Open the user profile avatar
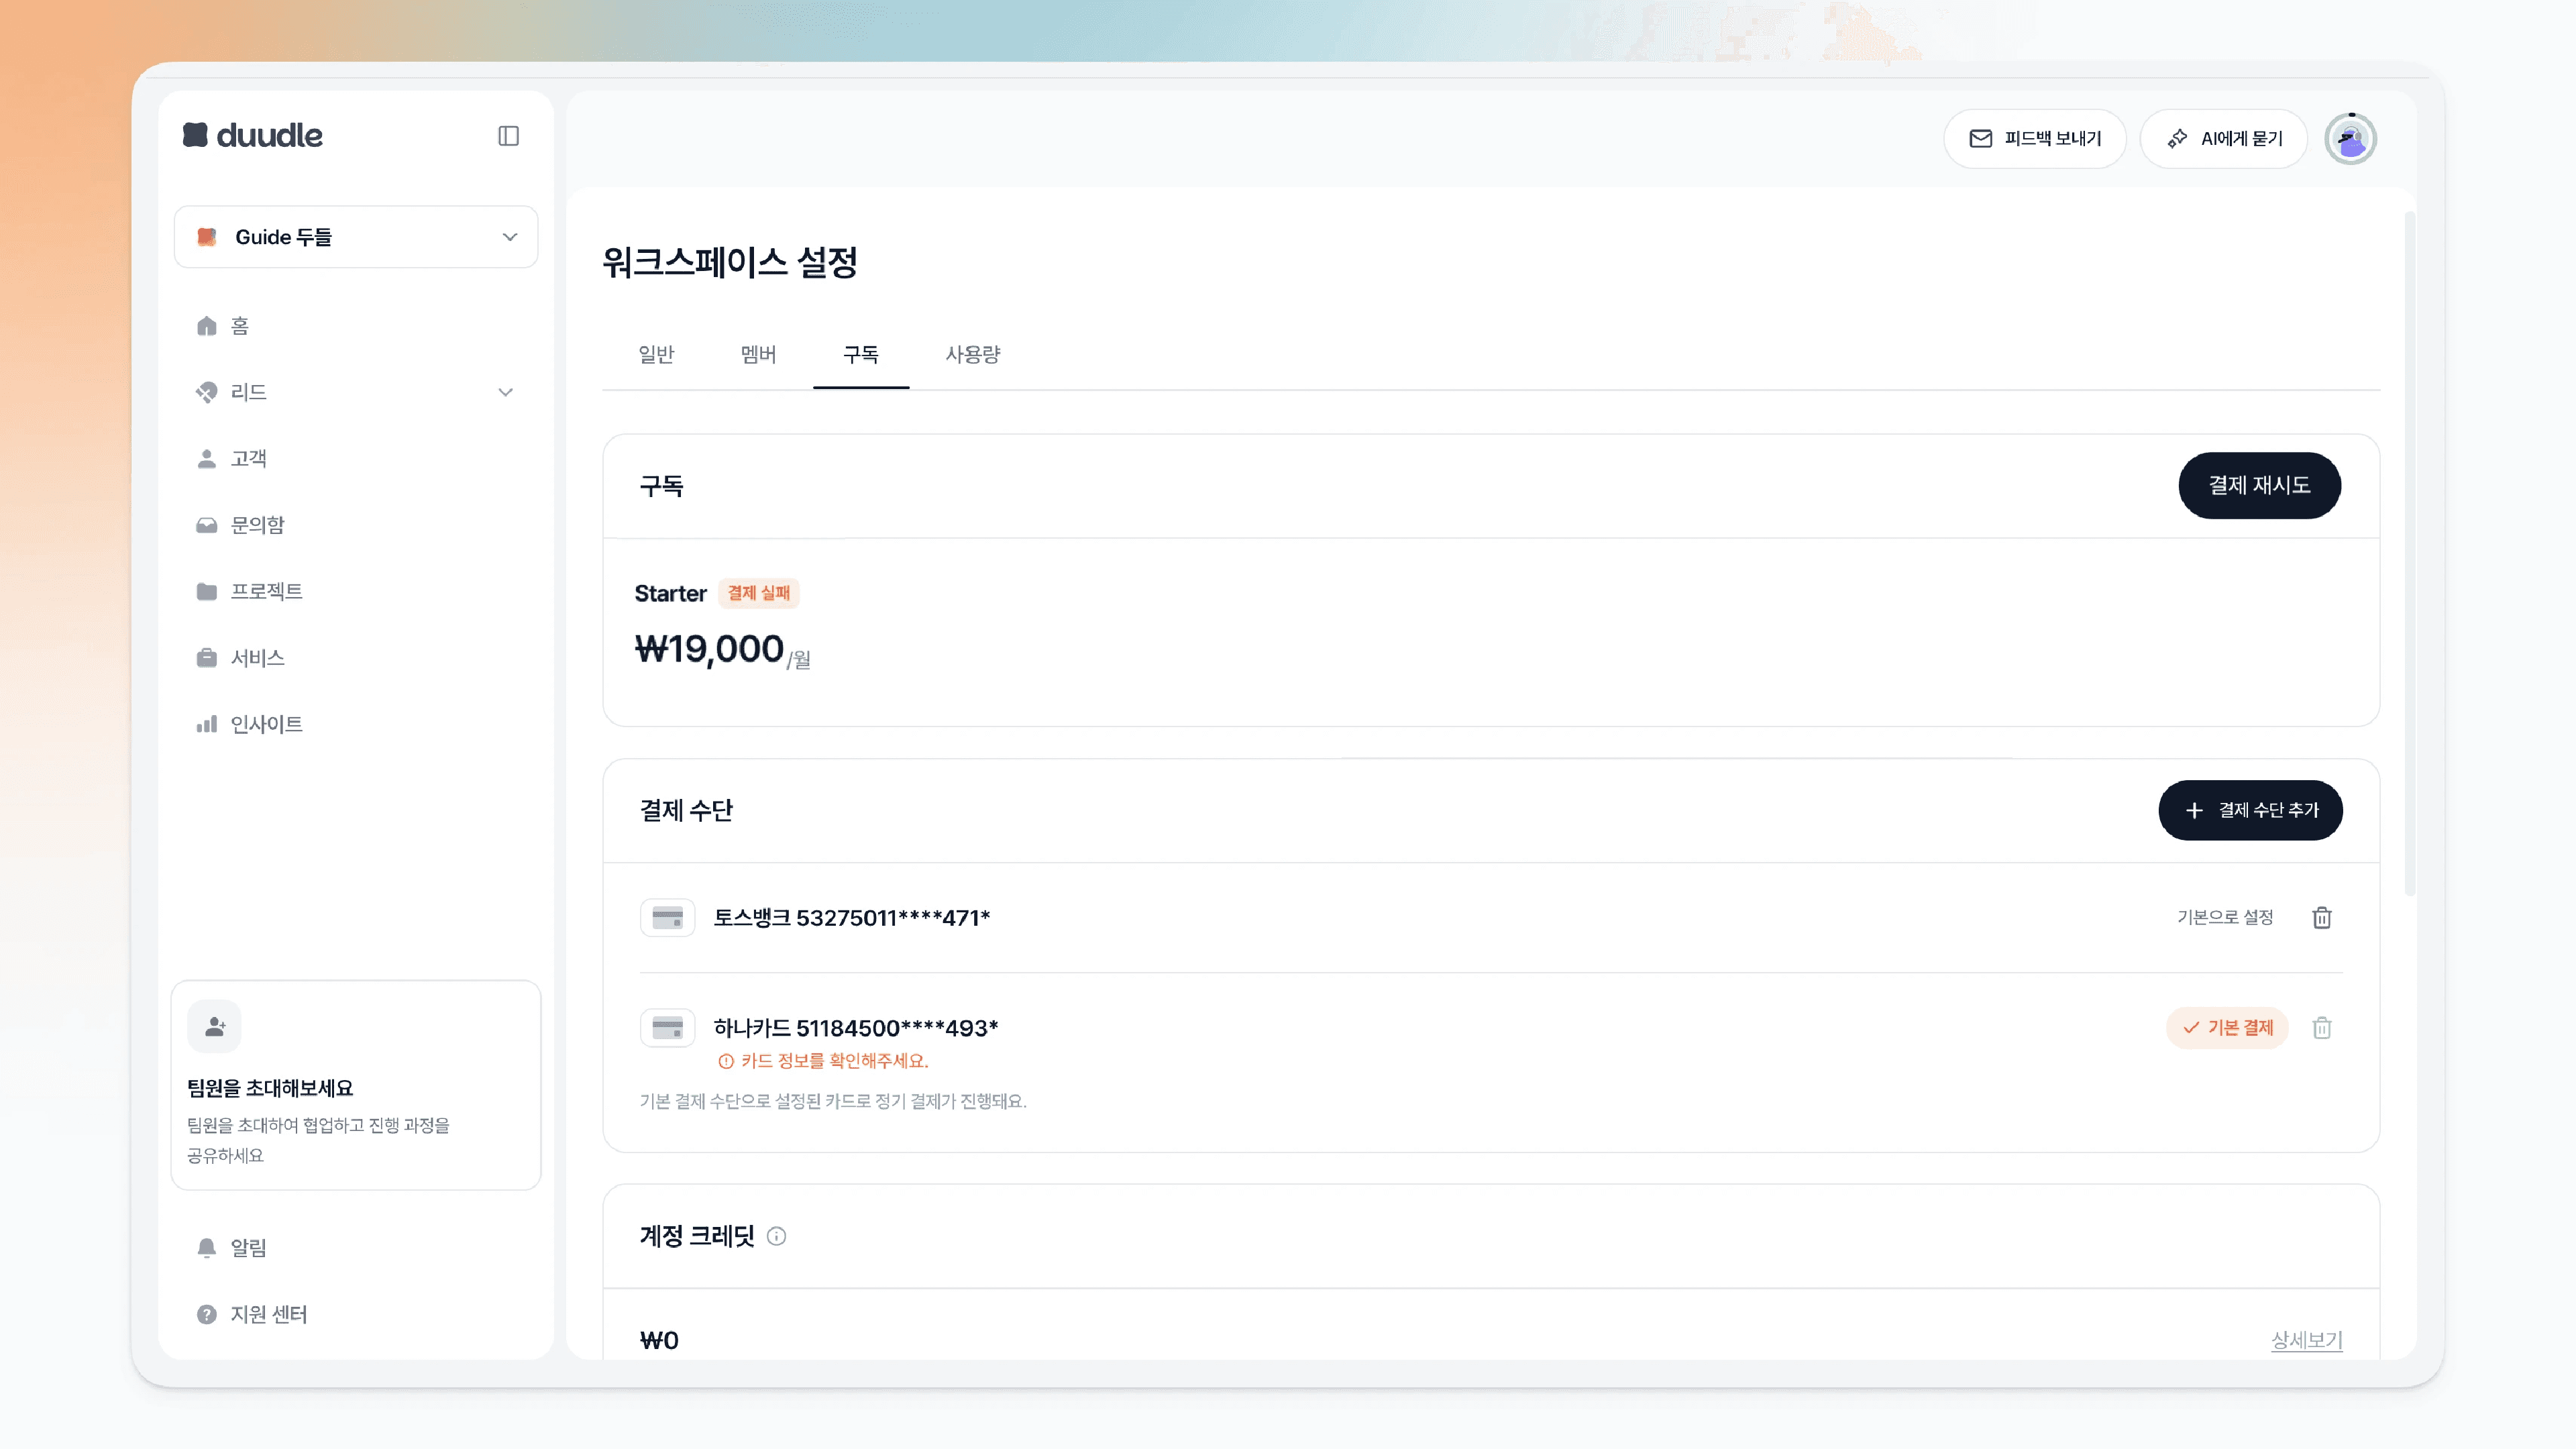2576x1449 pixels. 2350,139
